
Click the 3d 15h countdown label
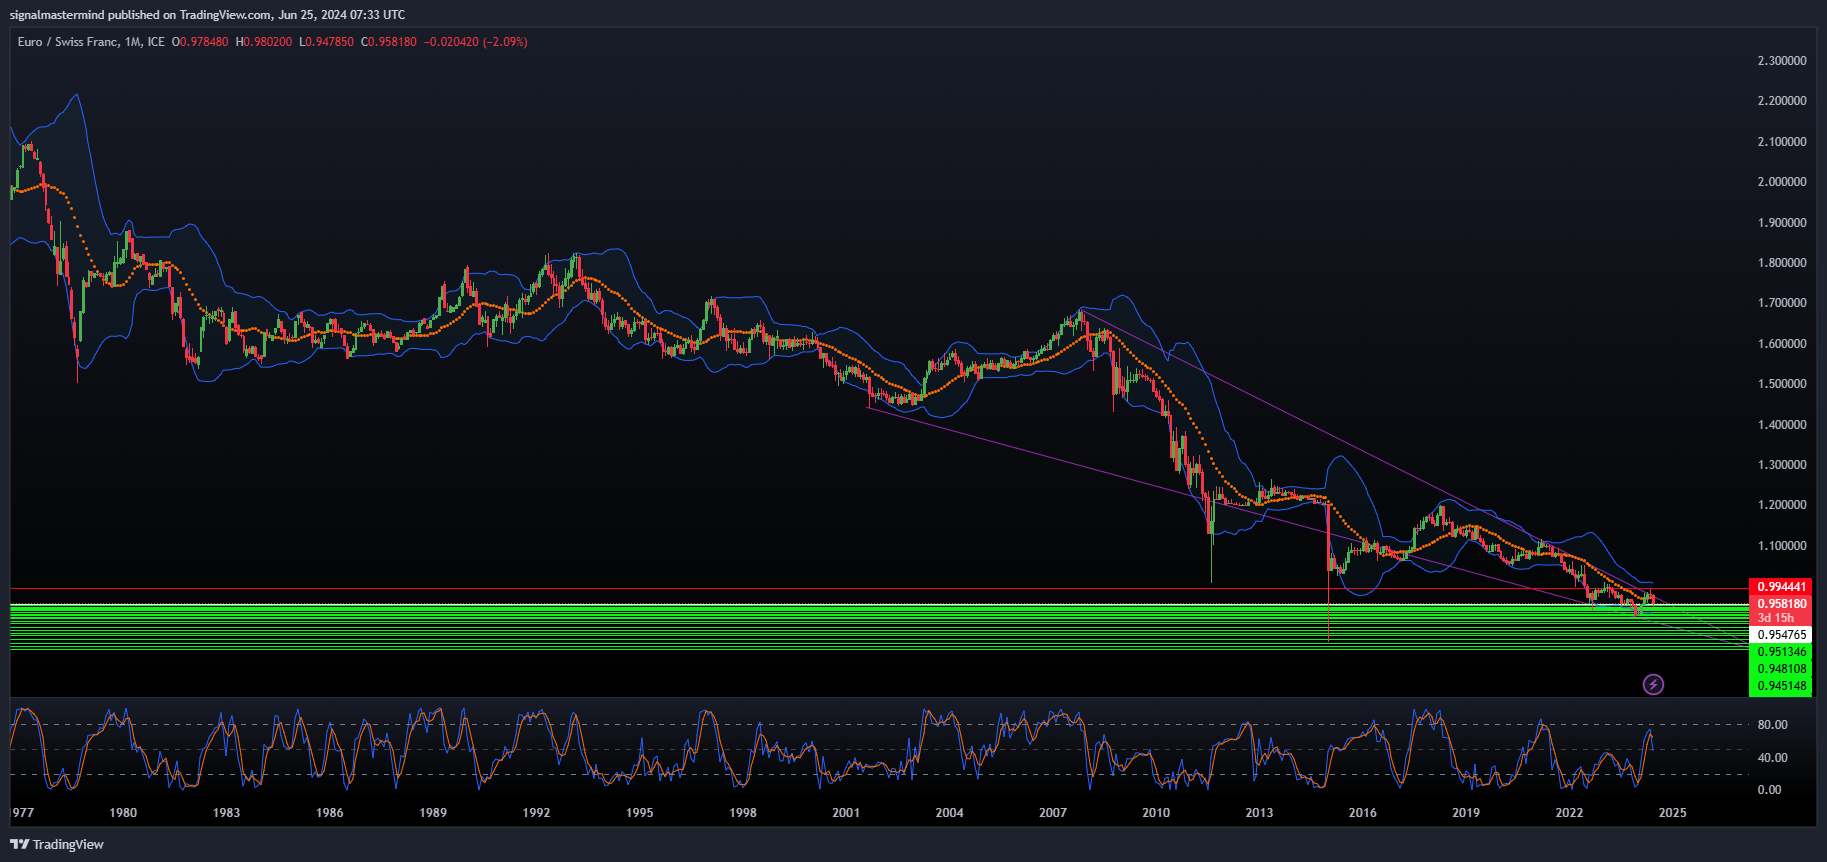1775,618
